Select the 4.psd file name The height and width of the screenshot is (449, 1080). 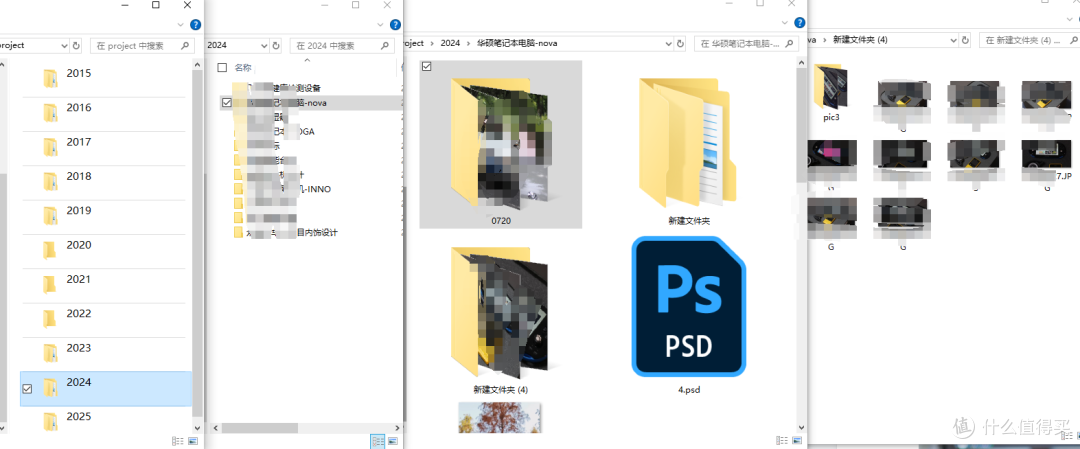coord(689,389)
